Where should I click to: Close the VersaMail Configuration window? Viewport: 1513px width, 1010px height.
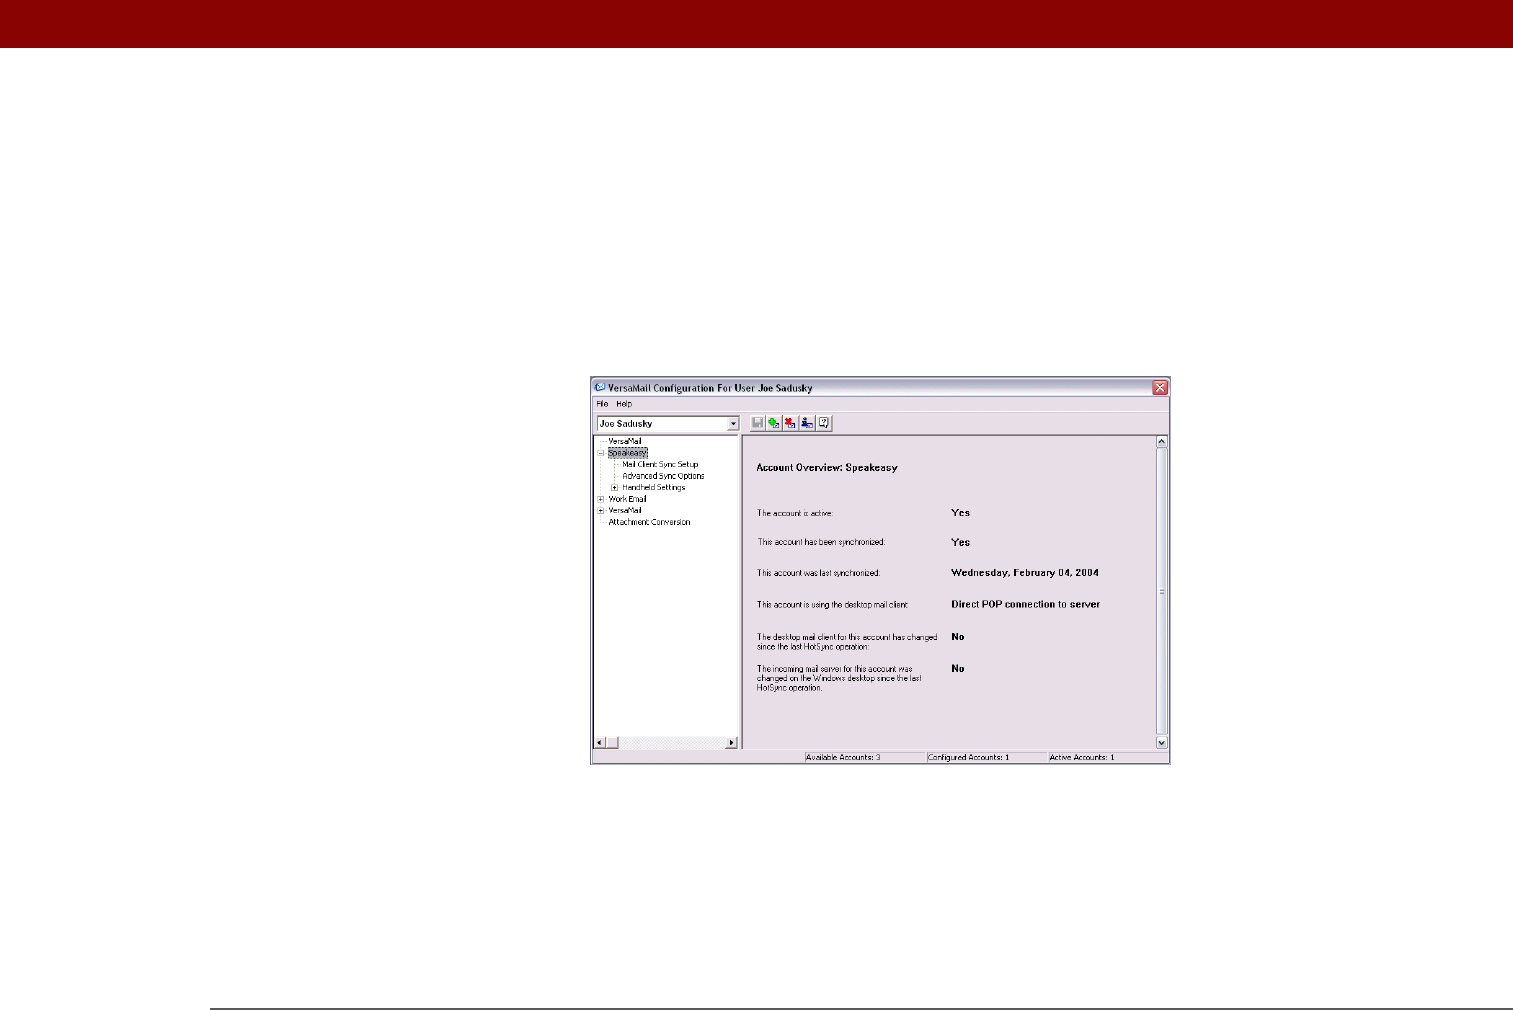click(x=1160, y=387)
